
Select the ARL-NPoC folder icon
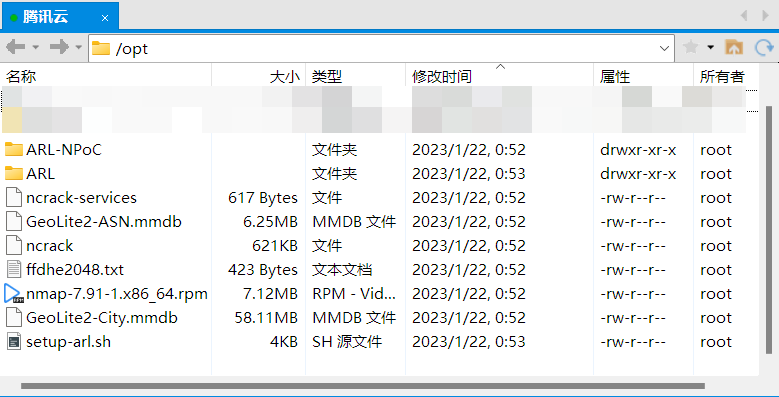coord(14,149)
